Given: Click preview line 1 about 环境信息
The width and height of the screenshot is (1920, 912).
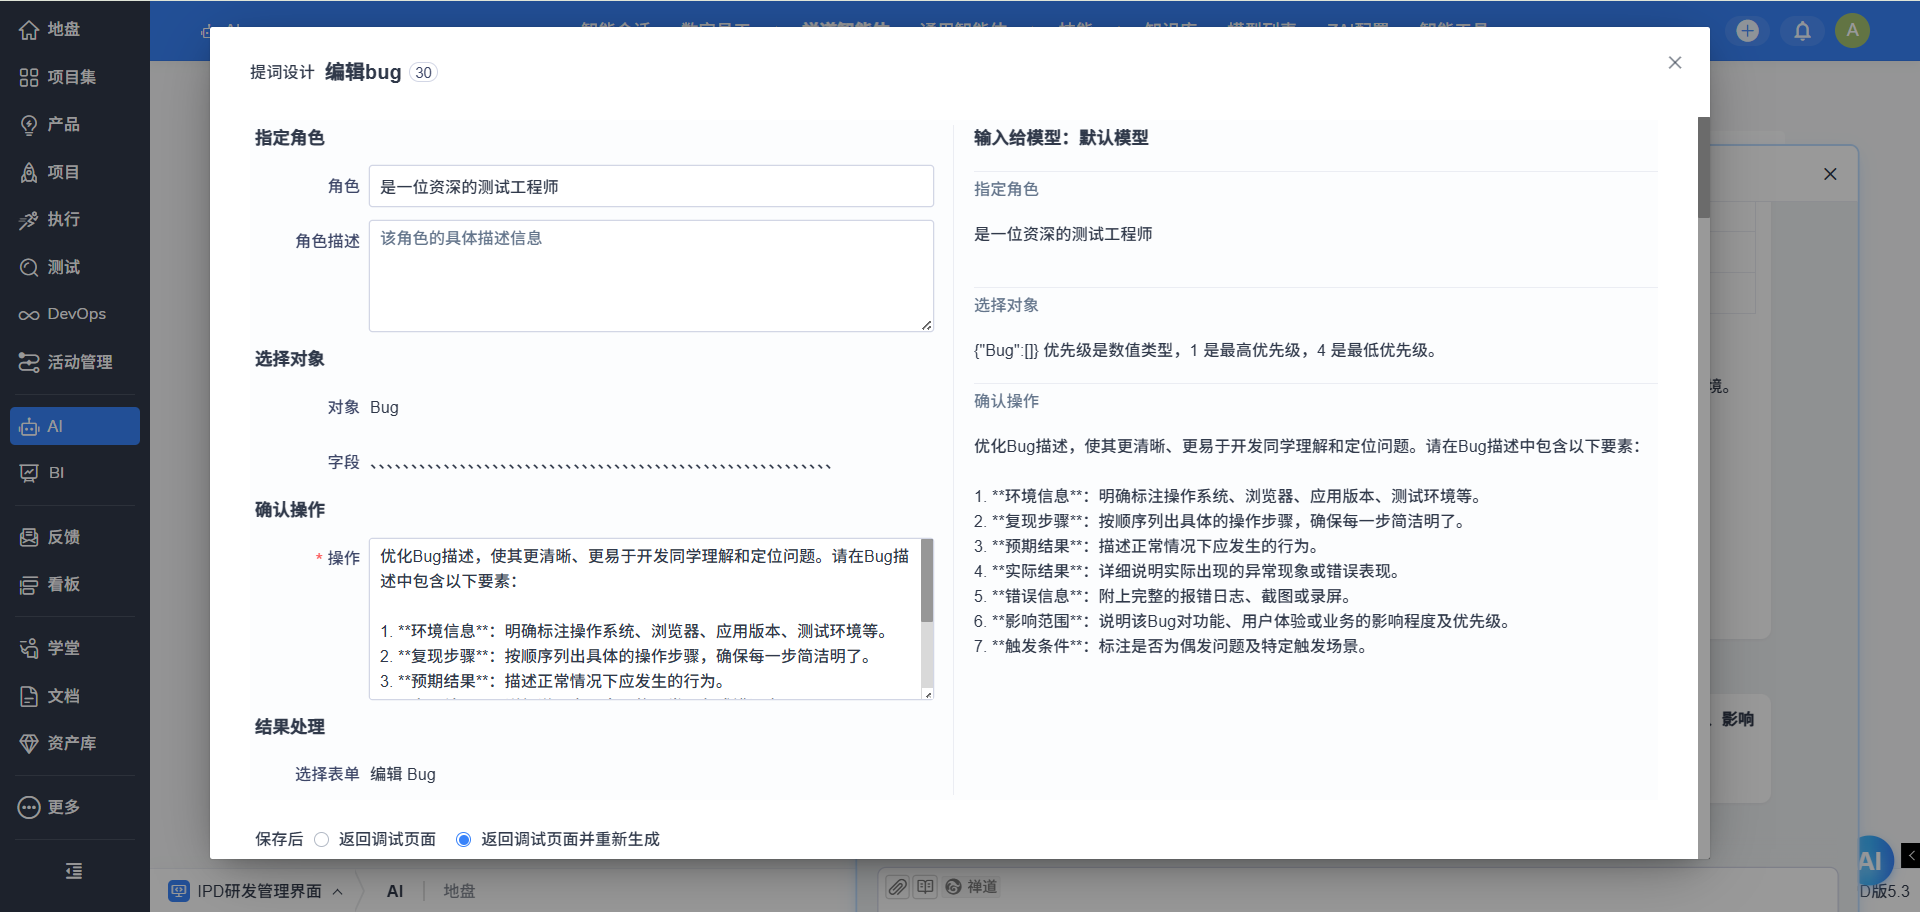Looking at the screenshot, I should [1230, 496].
